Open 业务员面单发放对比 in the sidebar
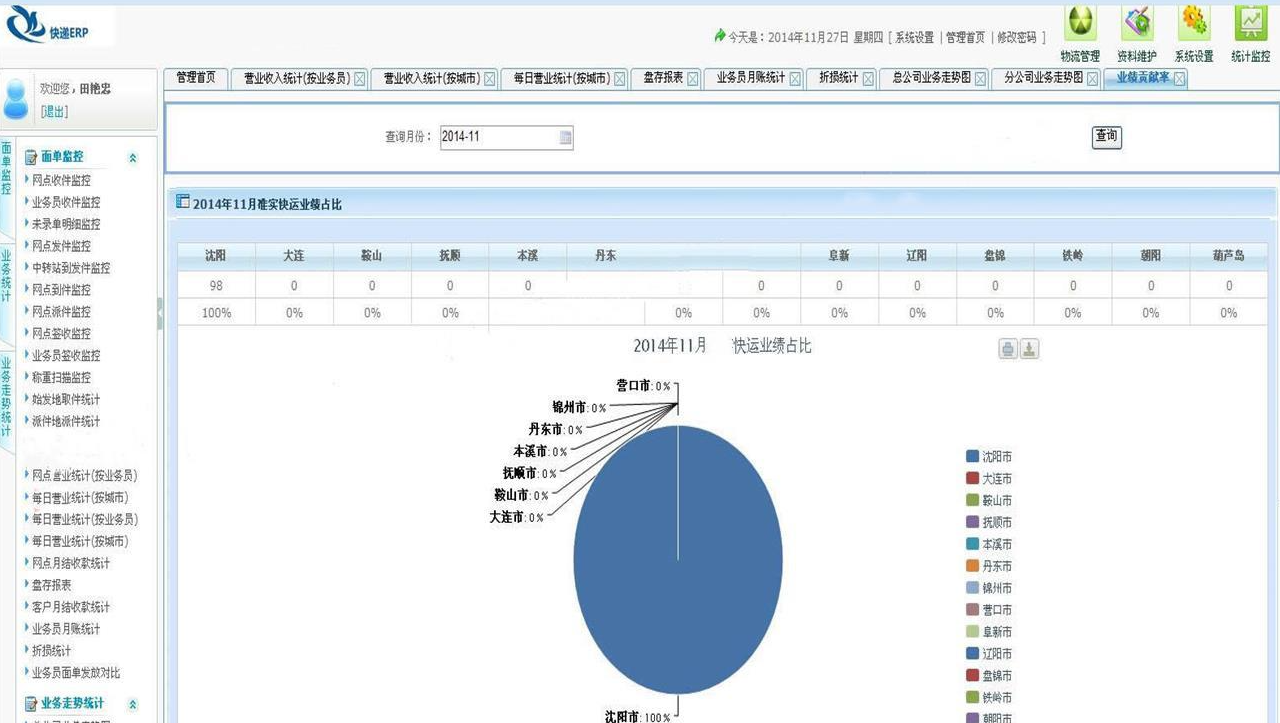This screenshot has height=723, width=1280. coord(76,673)
